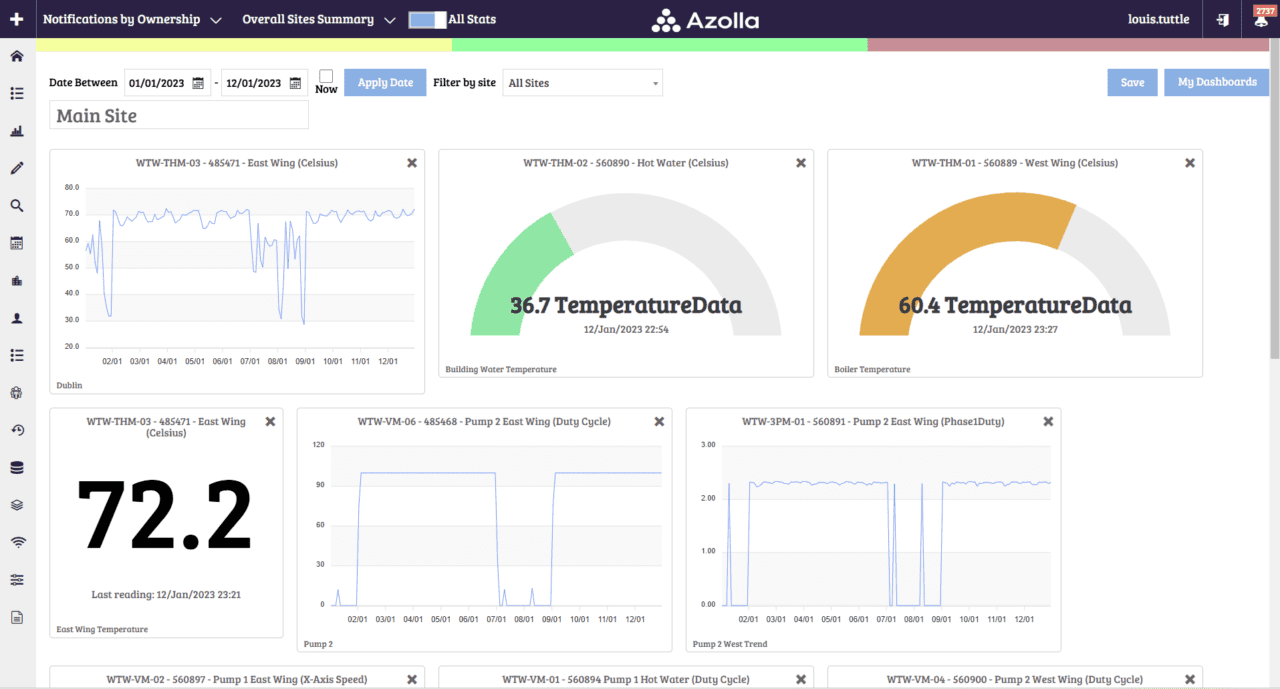This screenshot has height=689, width=1280.
Task: Open the search tool from the sidebar
Action: pos(16,205)
